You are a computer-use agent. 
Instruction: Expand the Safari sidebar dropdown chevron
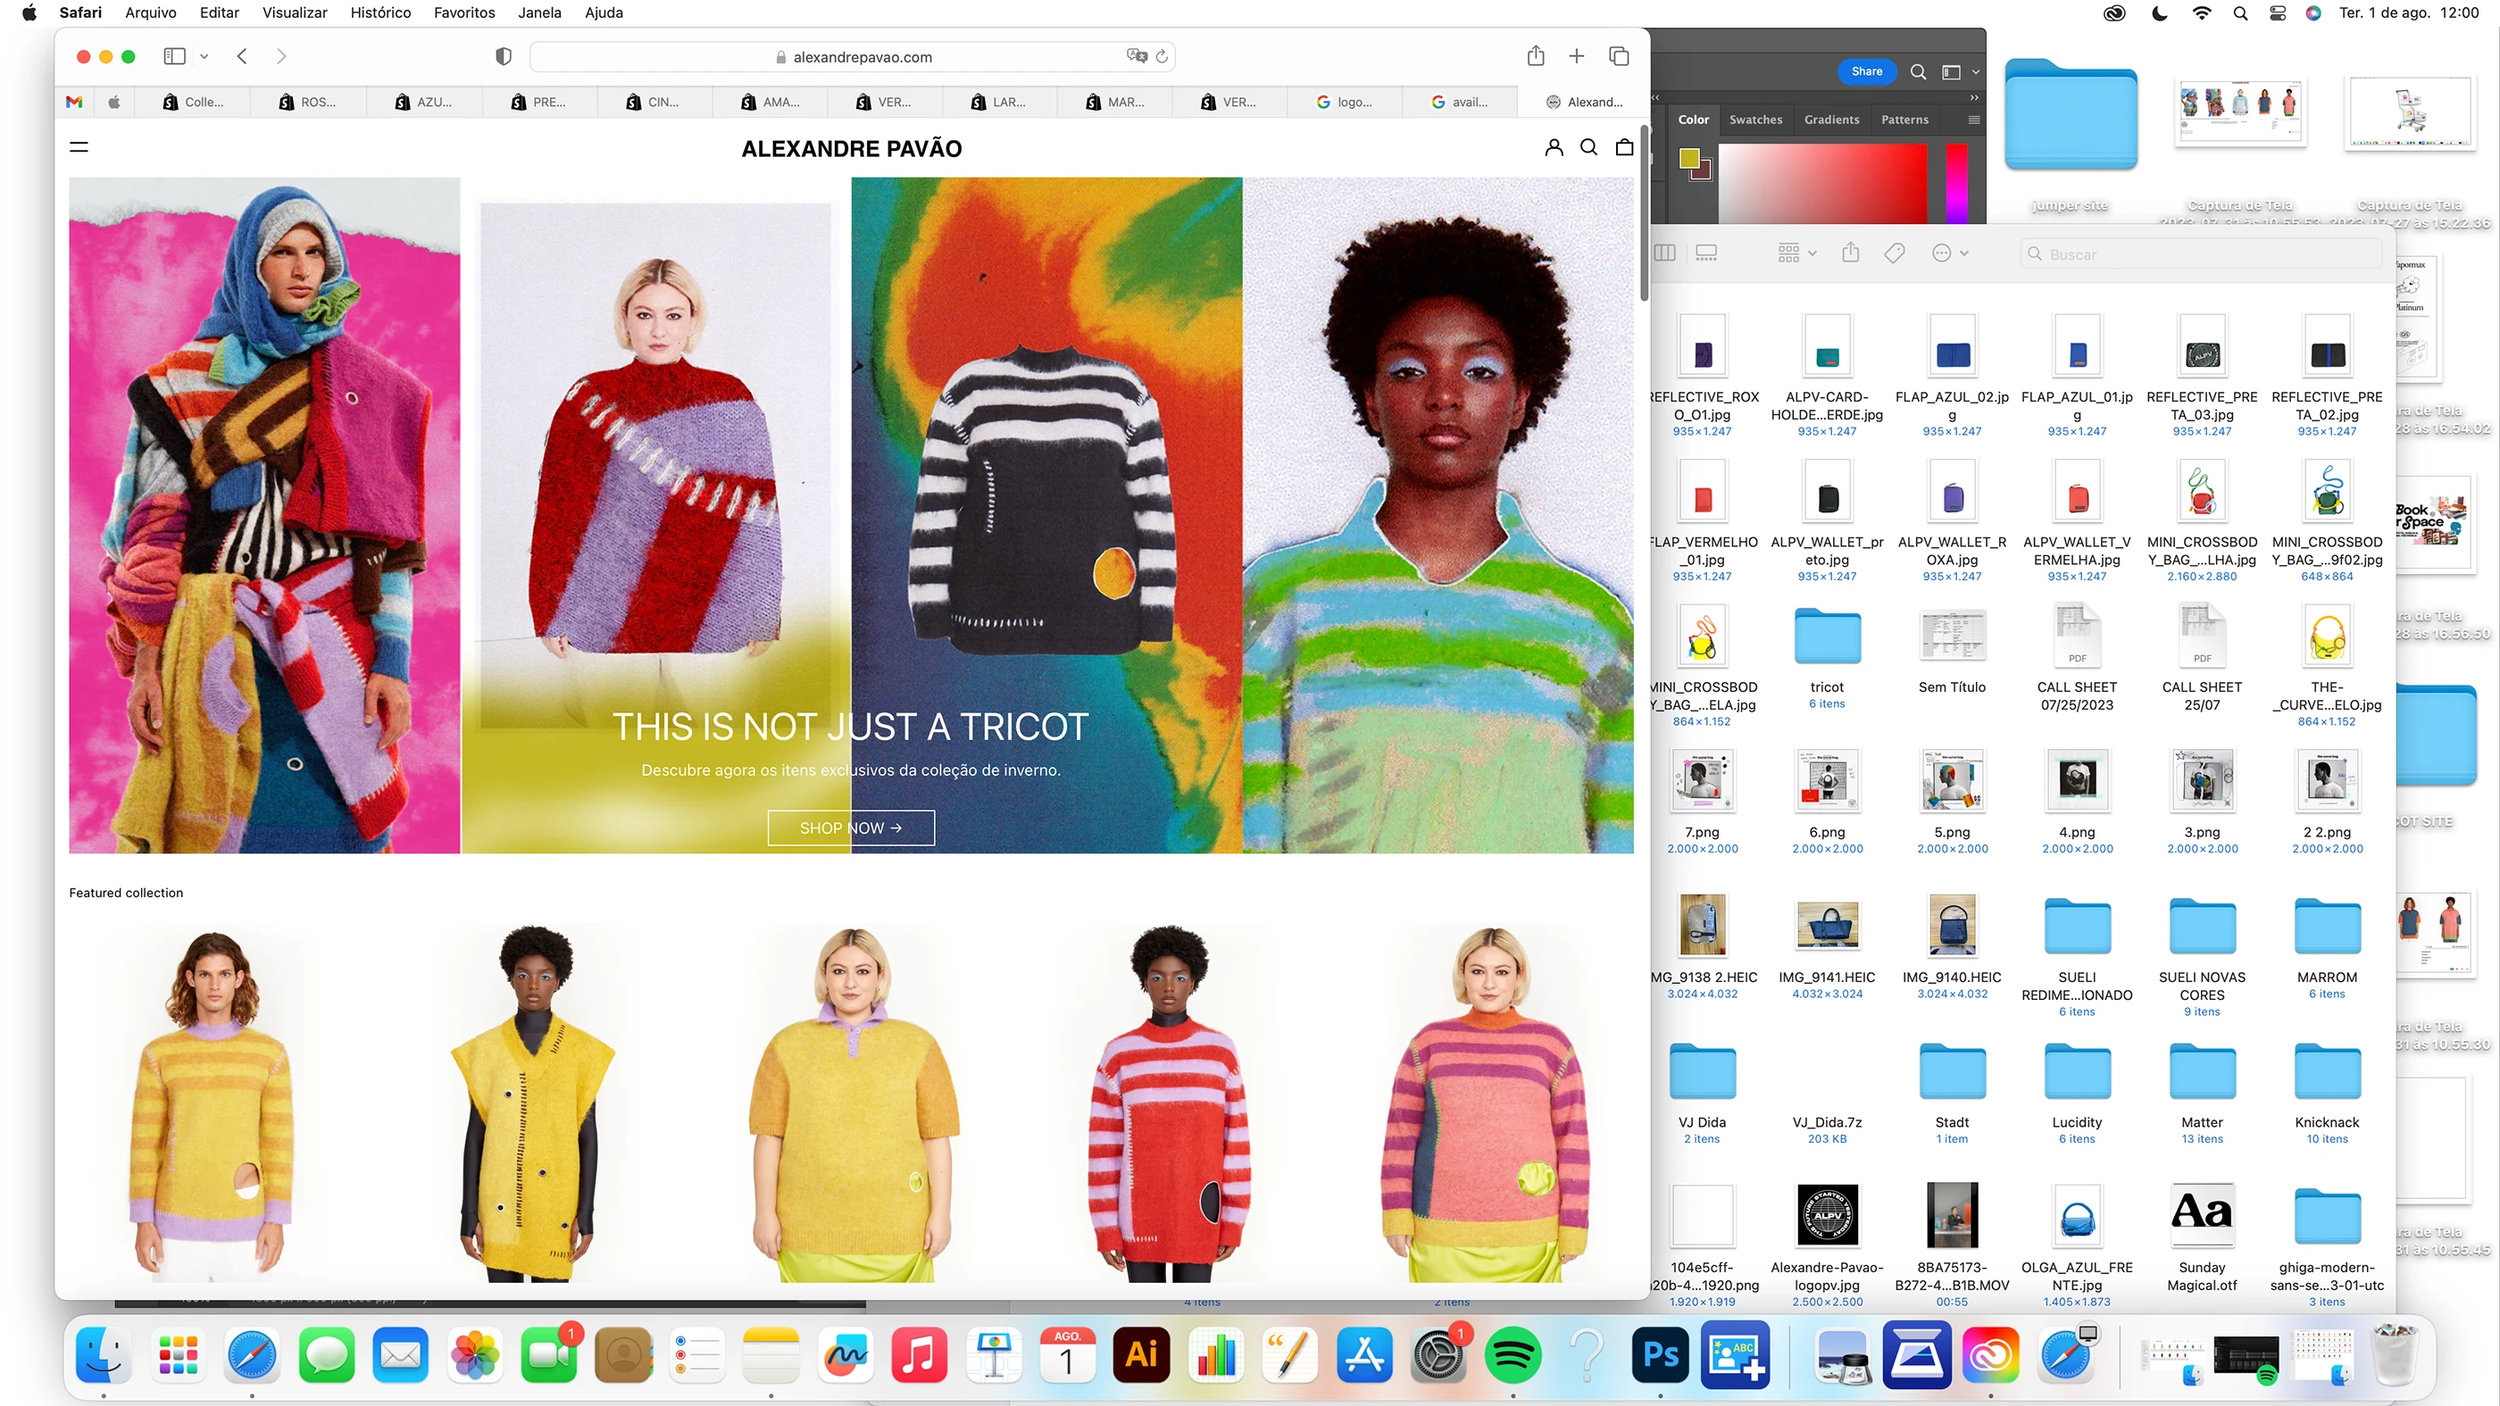click(204, 57)
